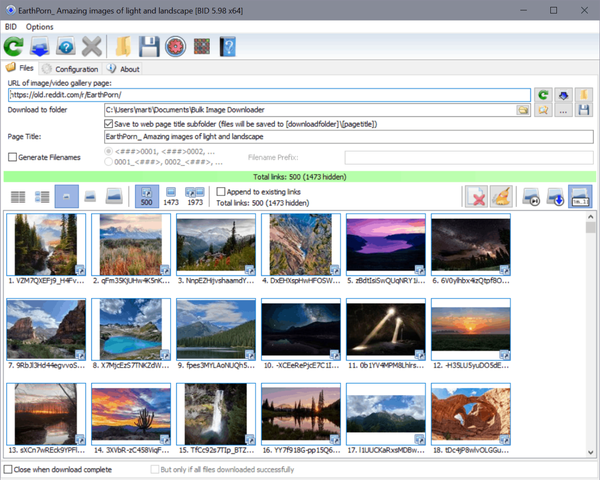Click the floppy disk save icon in toolbar

point(150,46)
